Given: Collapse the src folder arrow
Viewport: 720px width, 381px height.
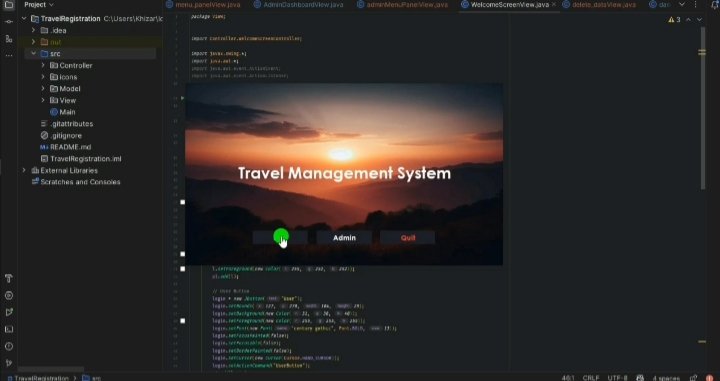Looking at the screenshot, I should pyautogui.click(x=33, y=54).
